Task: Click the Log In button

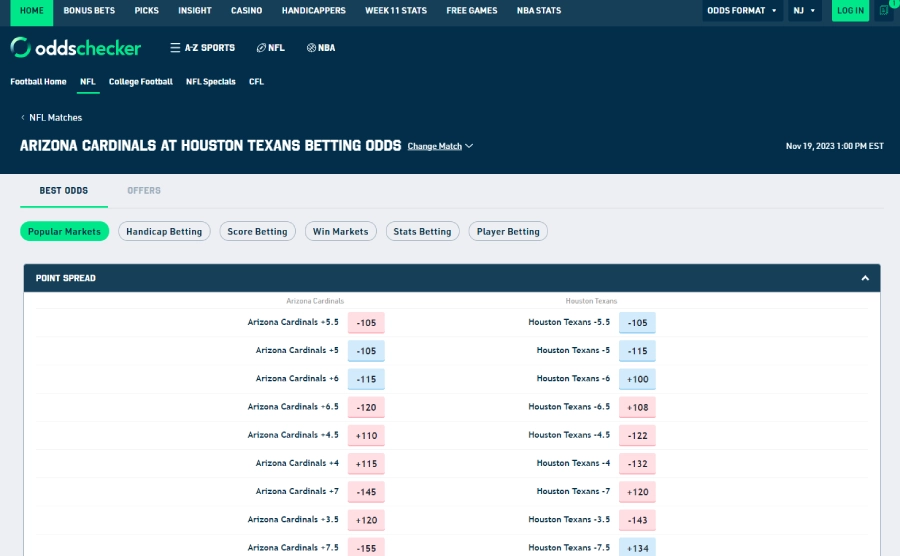Action: coord(850,10)
